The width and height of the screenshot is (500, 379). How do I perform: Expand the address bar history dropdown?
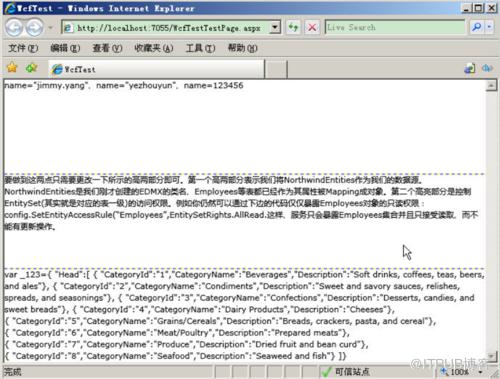tap(275, 28)
